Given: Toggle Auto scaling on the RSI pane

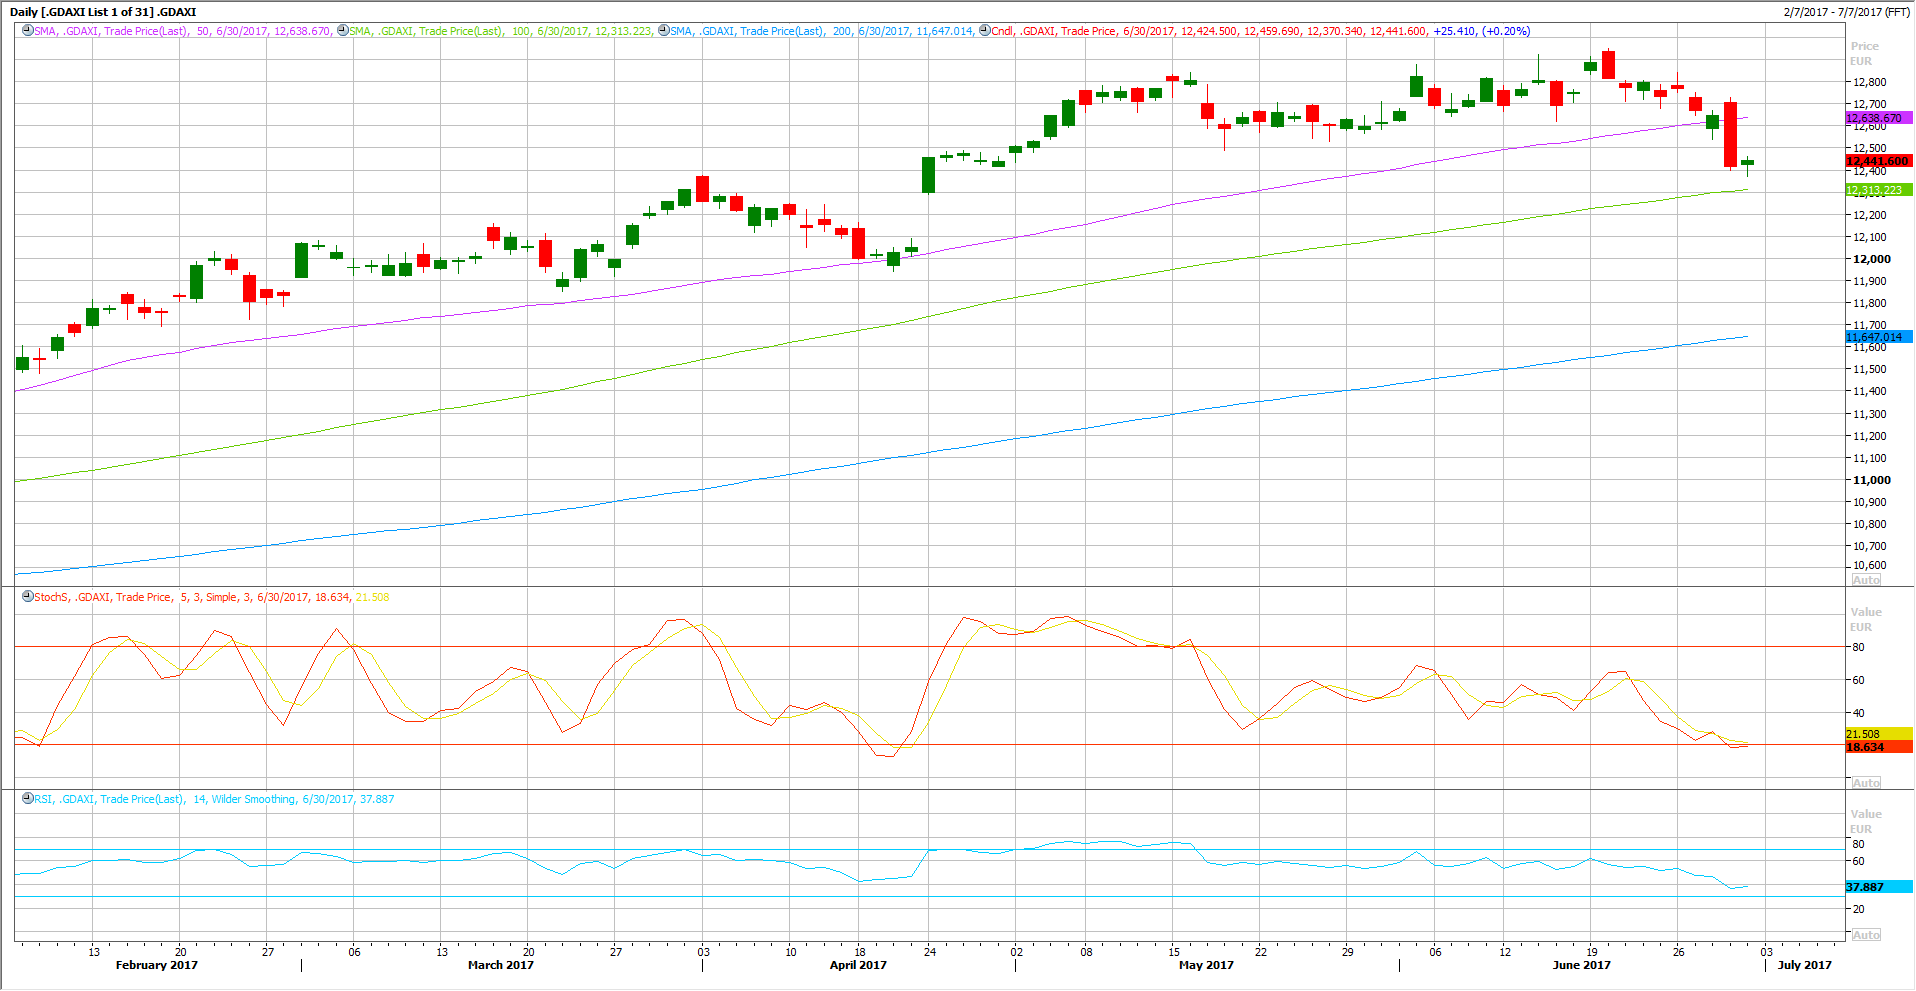Looking at the screenshot, I should [x=1866, y=935].
